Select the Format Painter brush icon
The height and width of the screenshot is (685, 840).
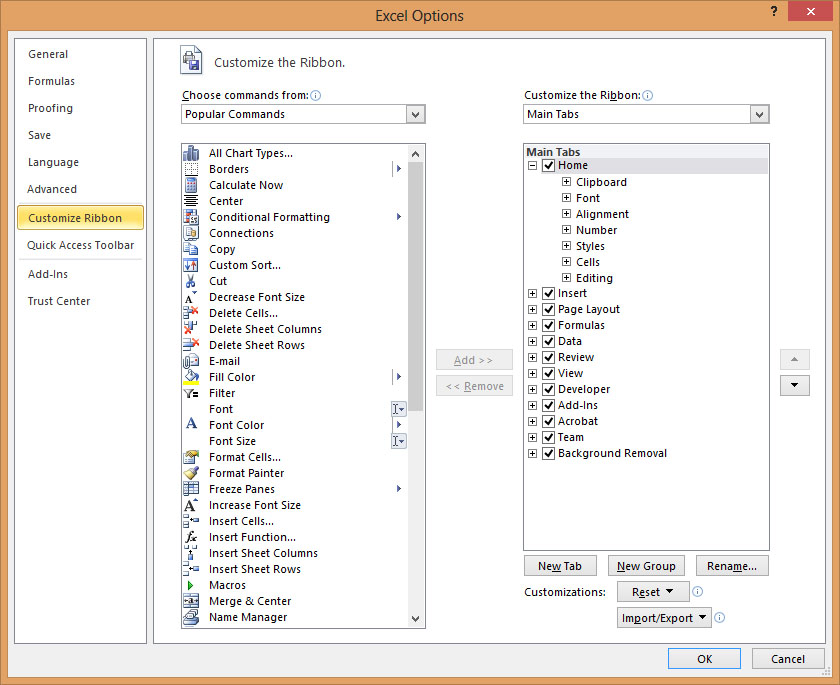(x=191, y=473)
